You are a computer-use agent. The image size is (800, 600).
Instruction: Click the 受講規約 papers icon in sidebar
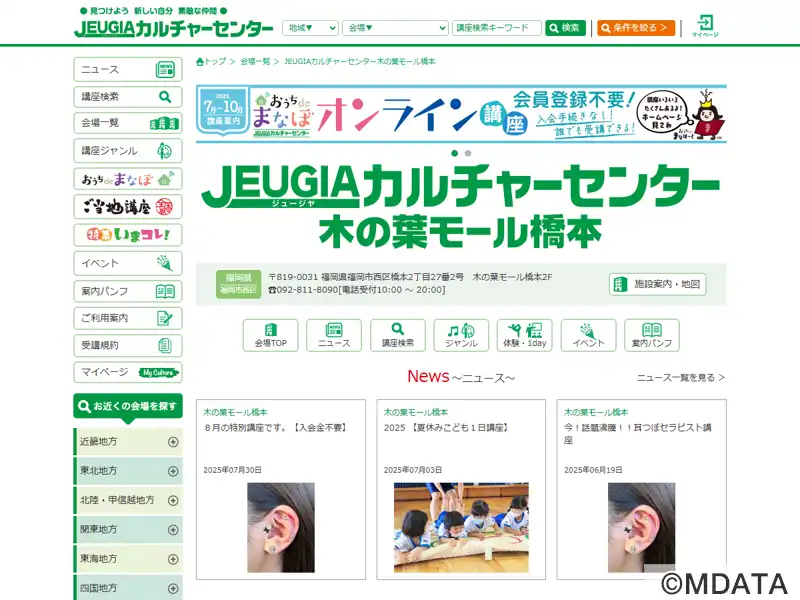(165, 345)
